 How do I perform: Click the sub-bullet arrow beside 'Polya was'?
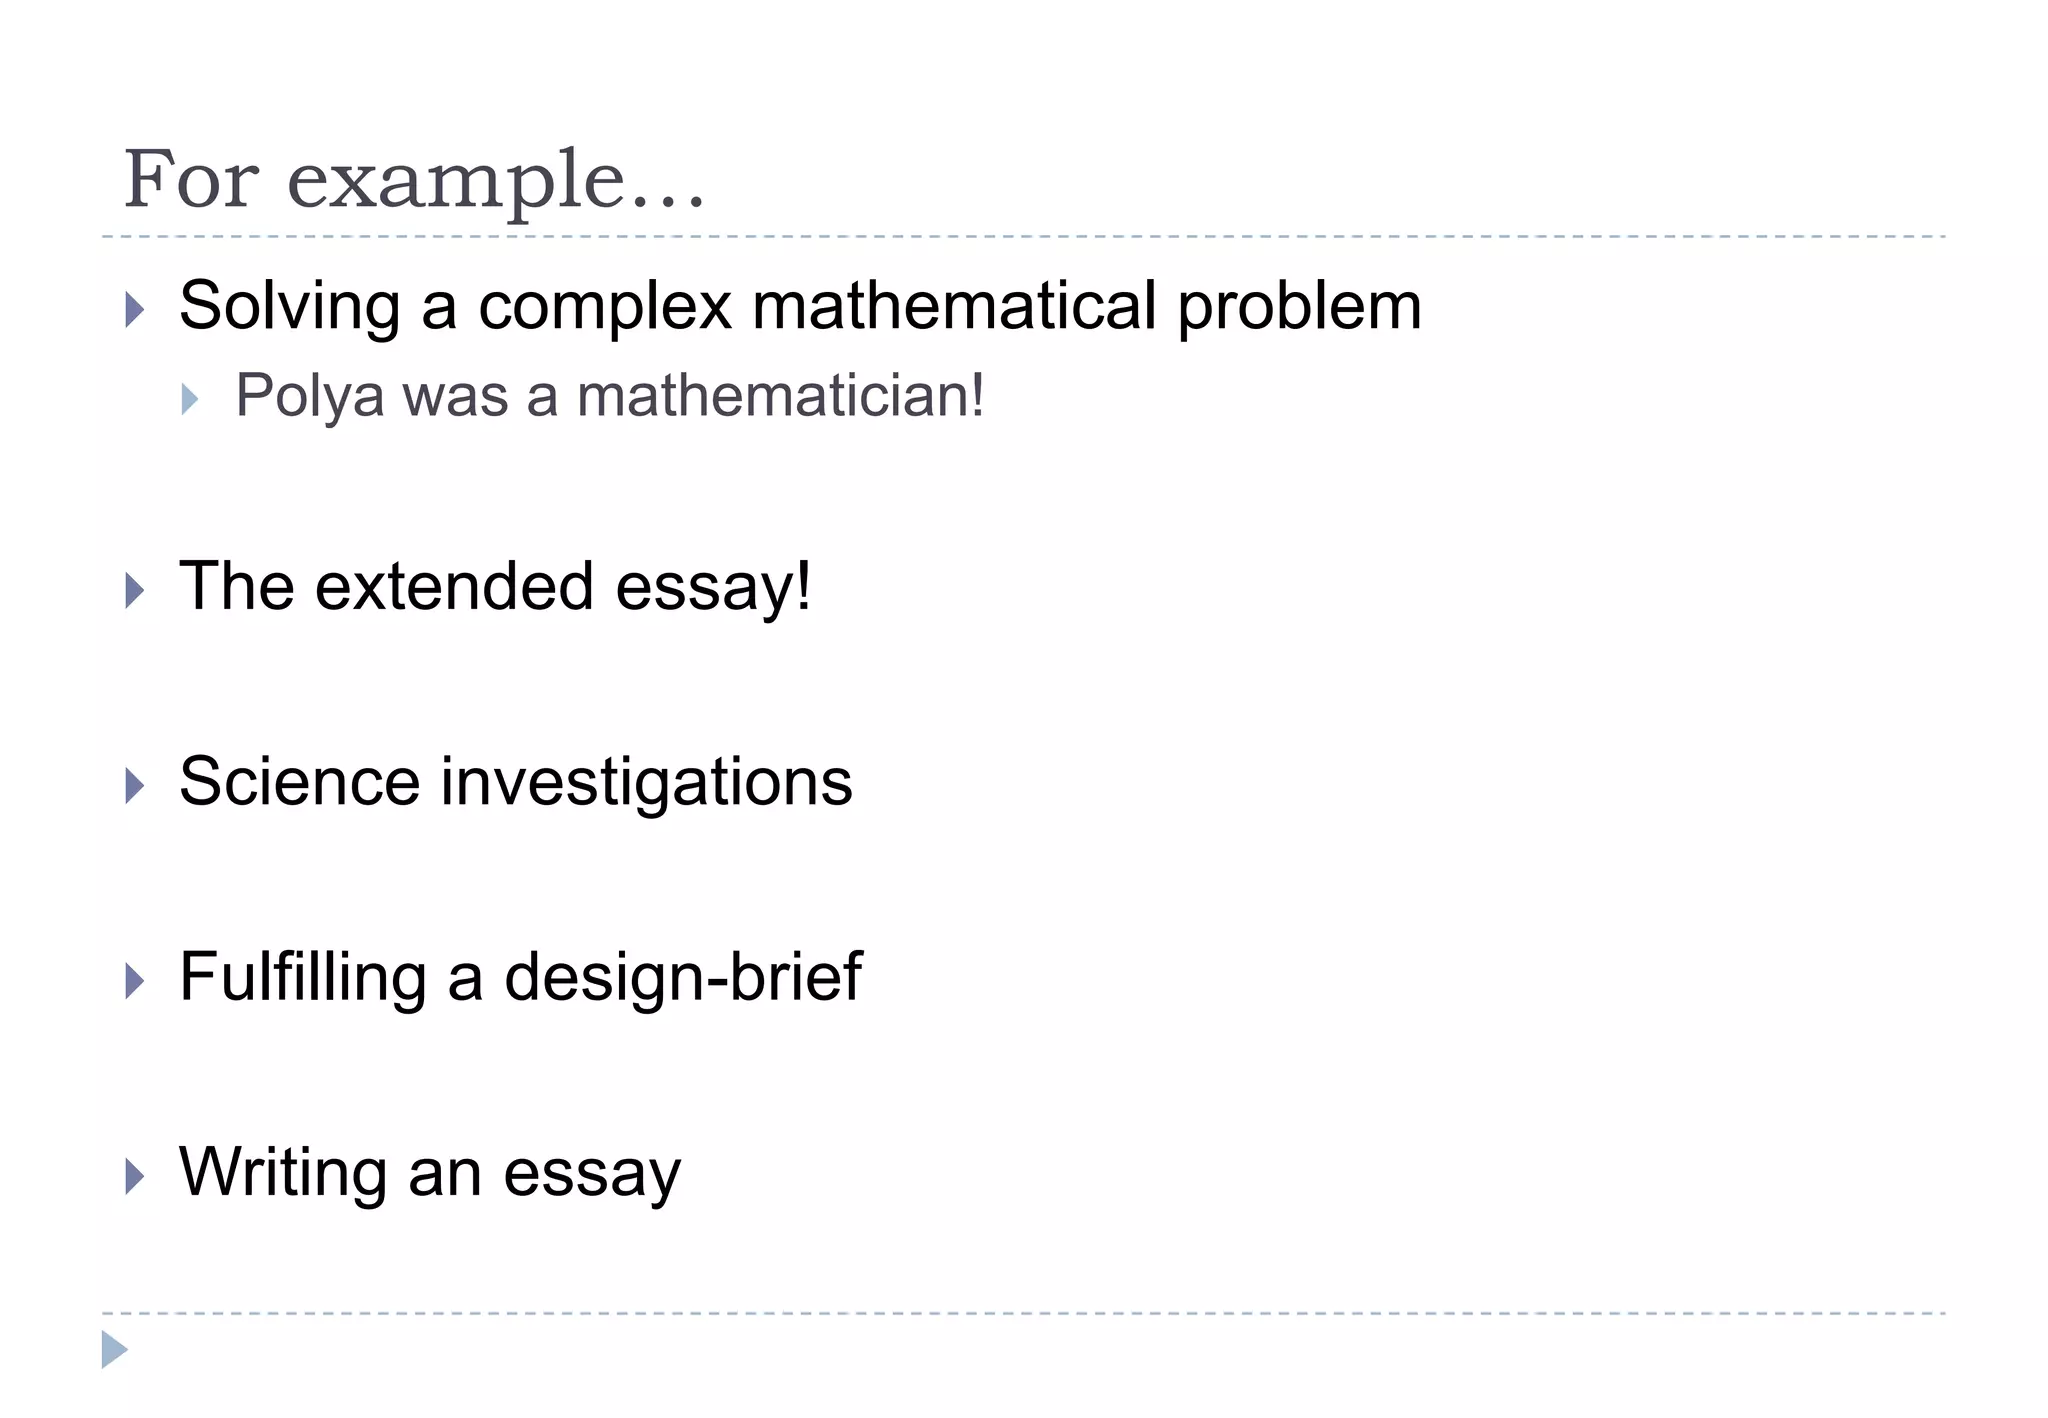click(190, 400)
